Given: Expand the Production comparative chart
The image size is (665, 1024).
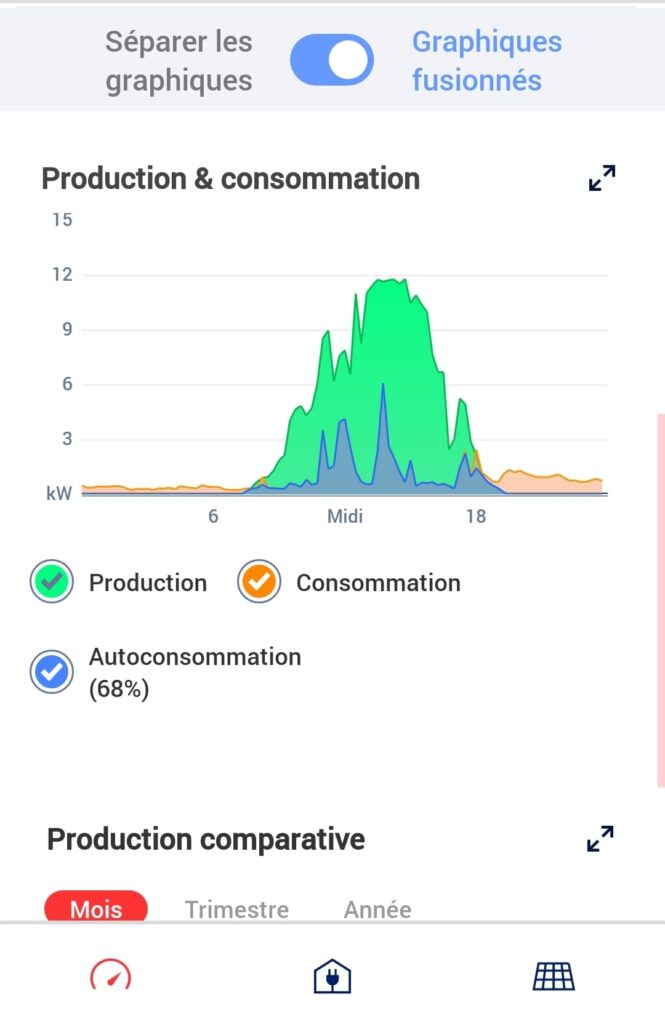Looking at the screenshot, I should click(600, 839).
